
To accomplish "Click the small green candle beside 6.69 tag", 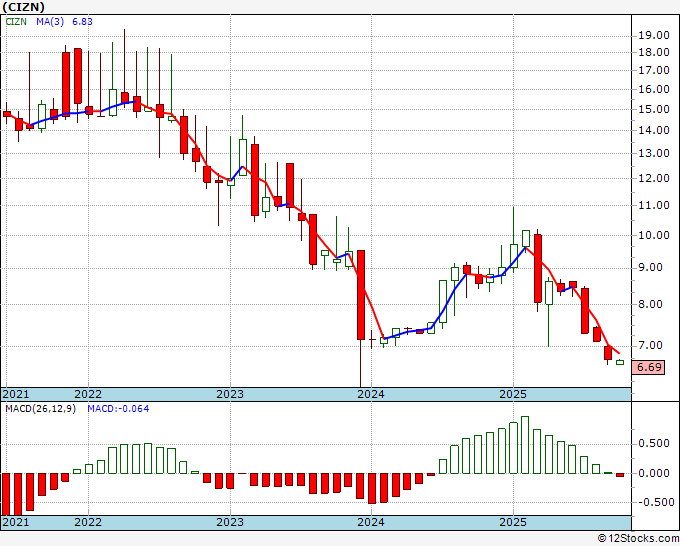I will [x=620, y=362].
